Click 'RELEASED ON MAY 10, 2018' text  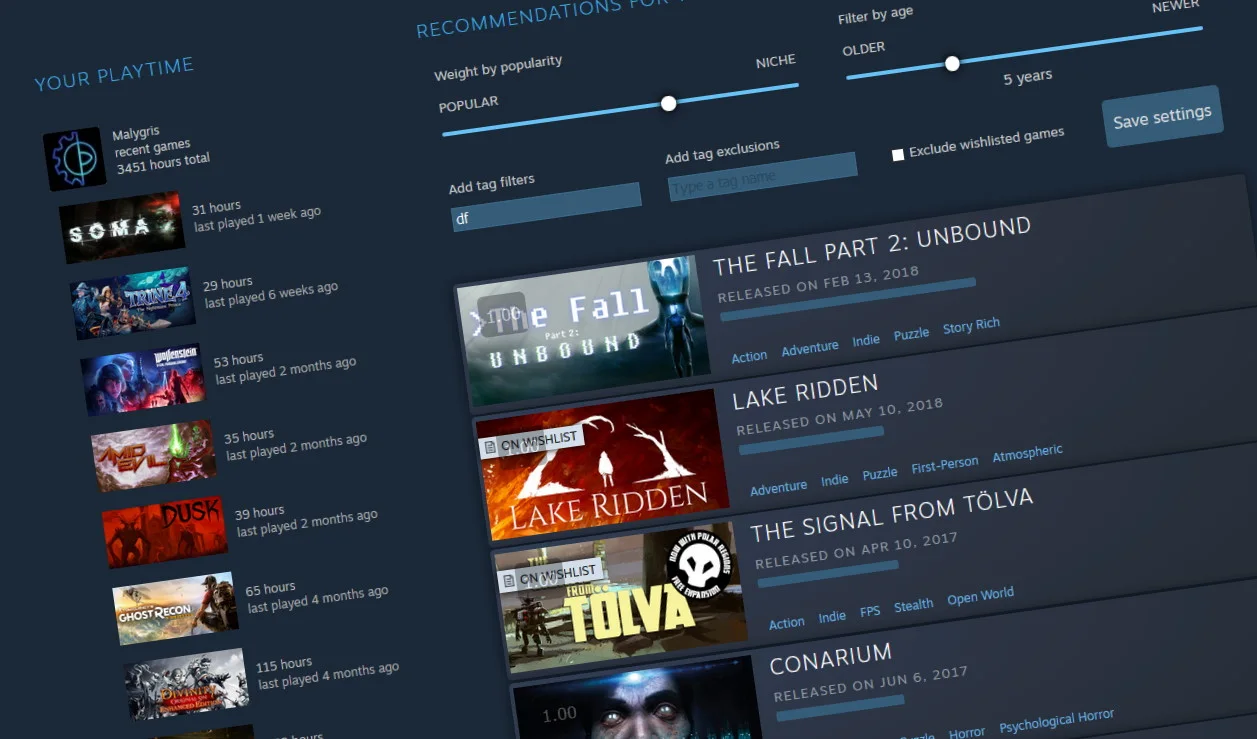pos(839,417)
